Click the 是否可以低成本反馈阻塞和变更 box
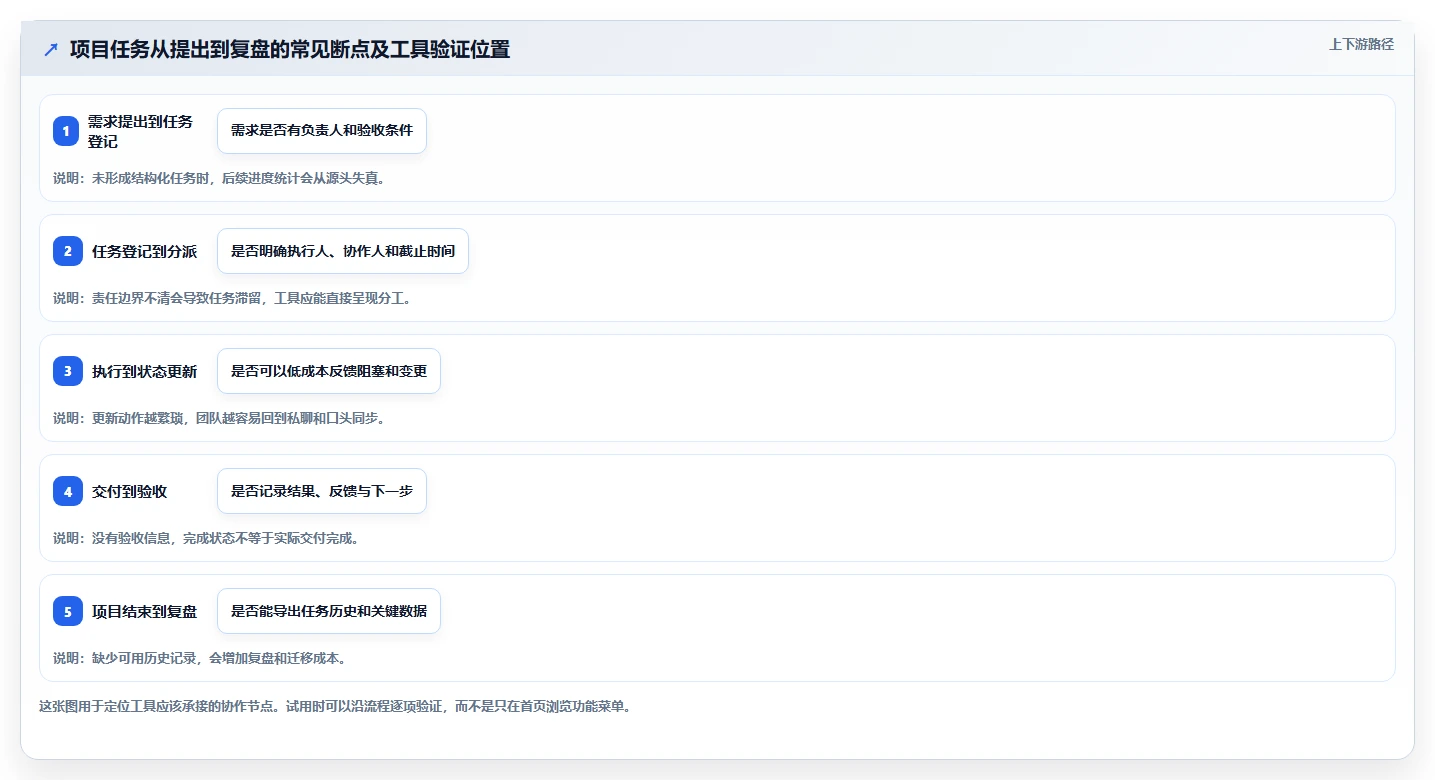1435x780 pixels. (x=329, y=371)
